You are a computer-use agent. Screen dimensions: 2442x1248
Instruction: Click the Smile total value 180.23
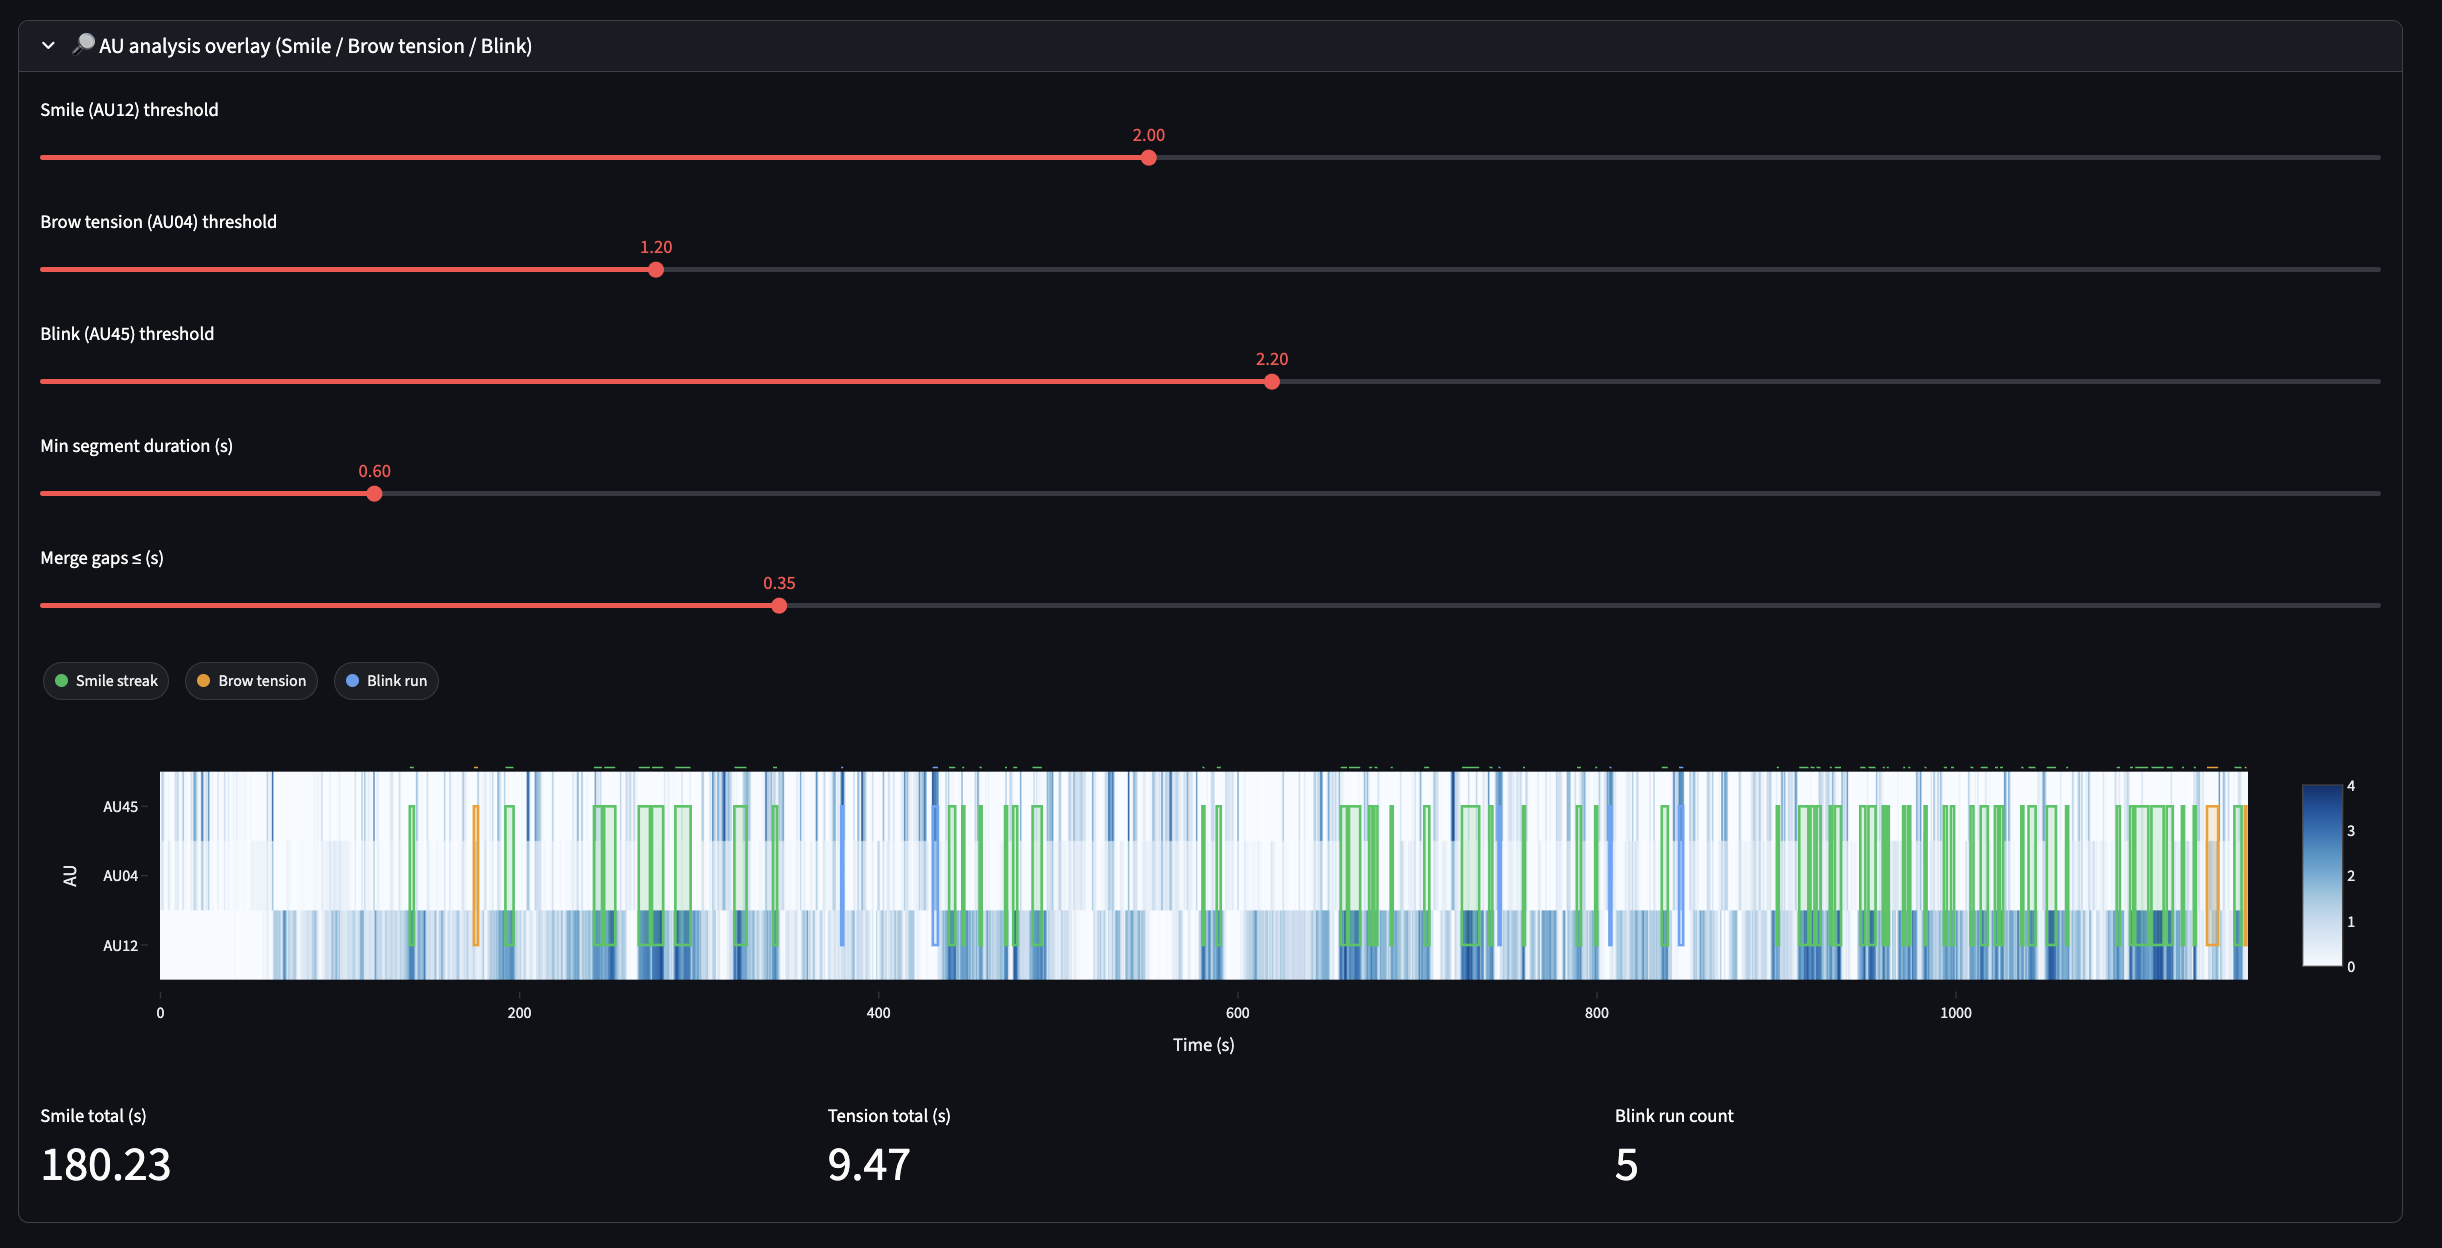106,1165
